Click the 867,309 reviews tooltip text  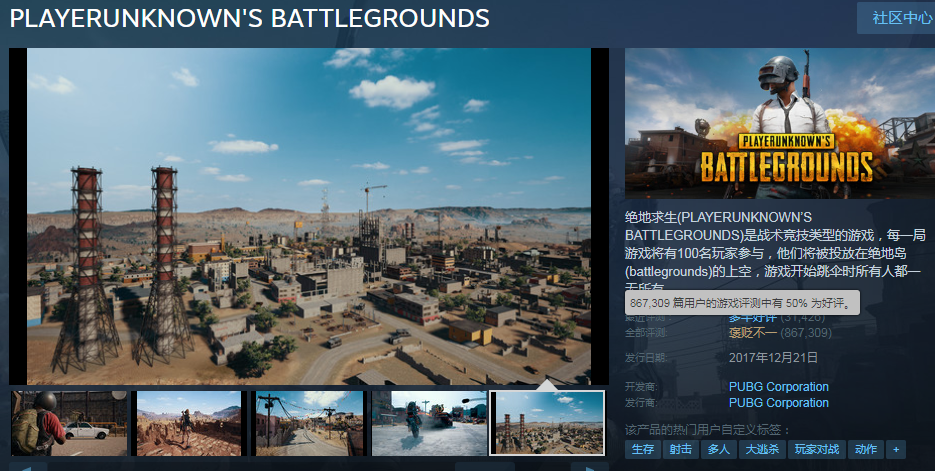[742, 303]
